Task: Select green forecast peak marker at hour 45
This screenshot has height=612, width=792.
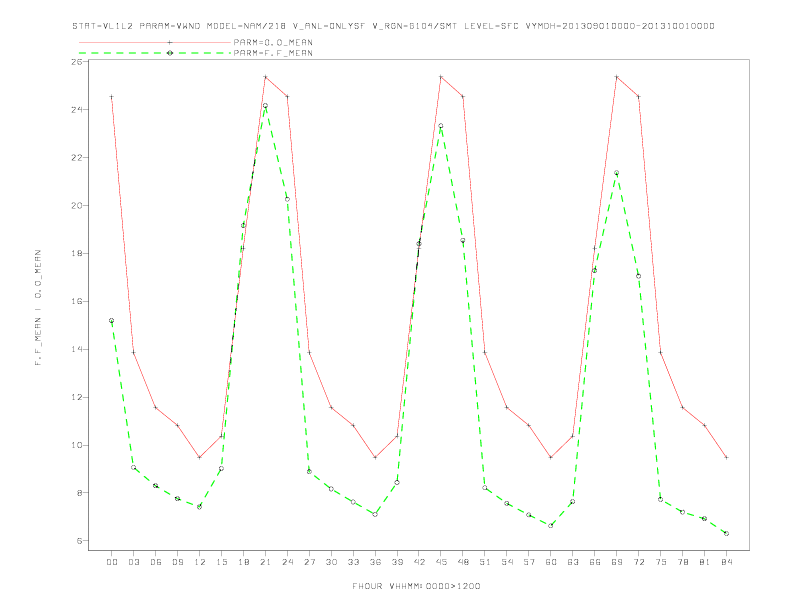Action: (440, 126)
